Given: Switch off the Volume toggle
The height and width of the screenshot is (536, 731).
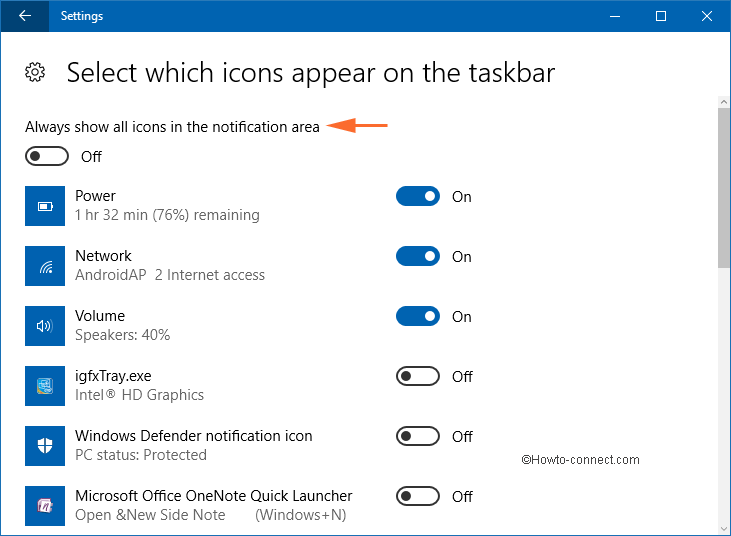Looking at the screenshot, I should tap(418, 316).
